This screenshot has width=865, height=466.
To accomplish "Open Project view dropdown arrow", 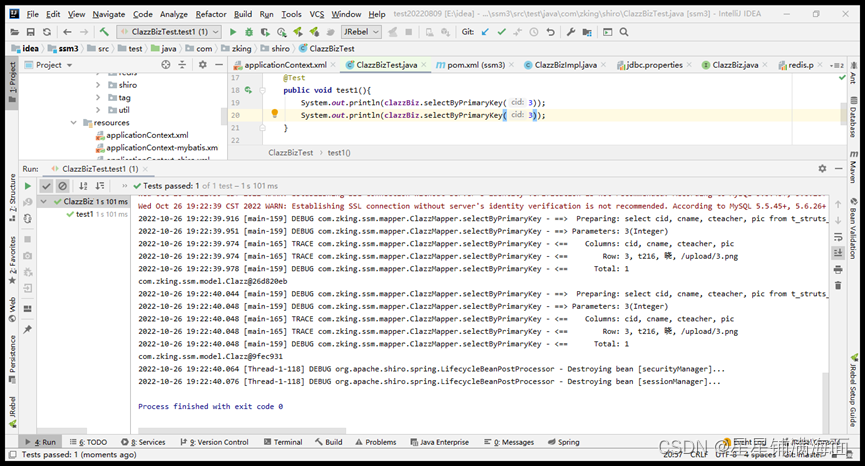I will pos(70,65).
